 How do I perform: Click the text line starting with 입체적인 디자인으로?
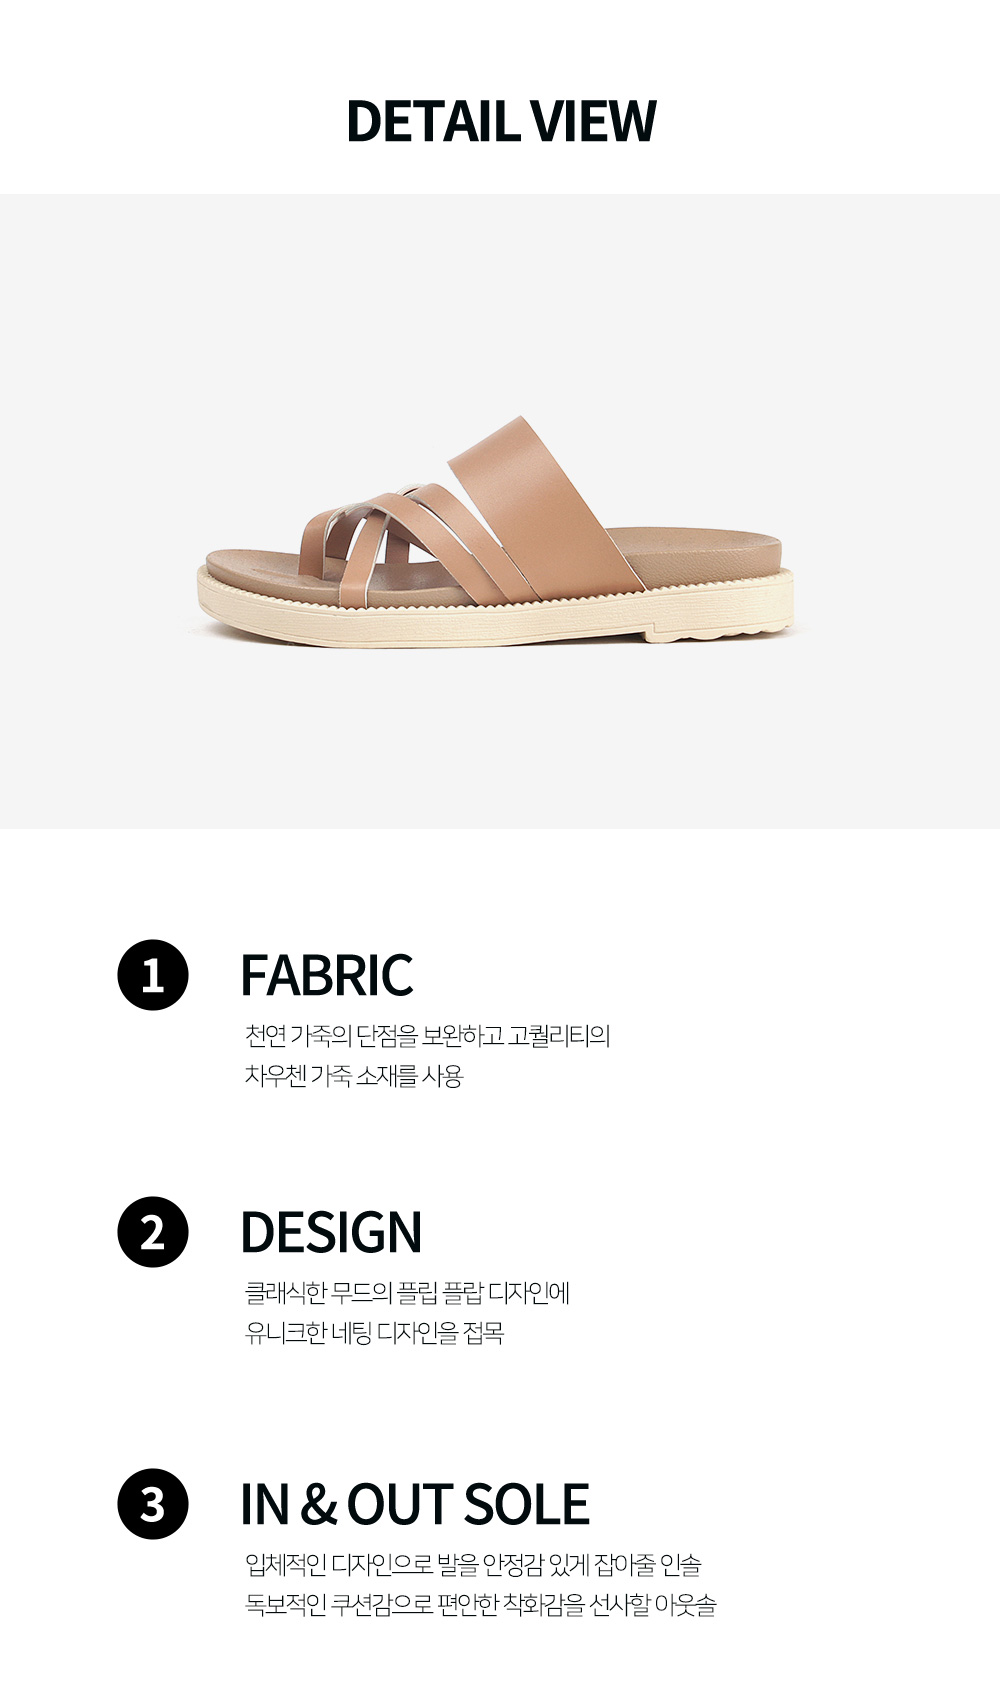pos(474,1564)
